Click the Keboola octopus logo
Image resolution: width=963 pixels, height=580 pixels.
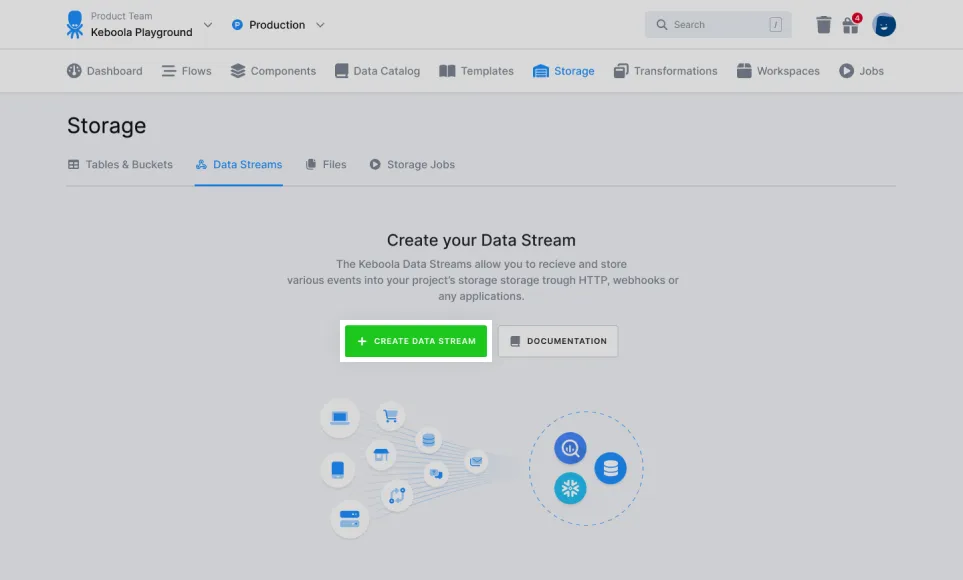point(74,25)
